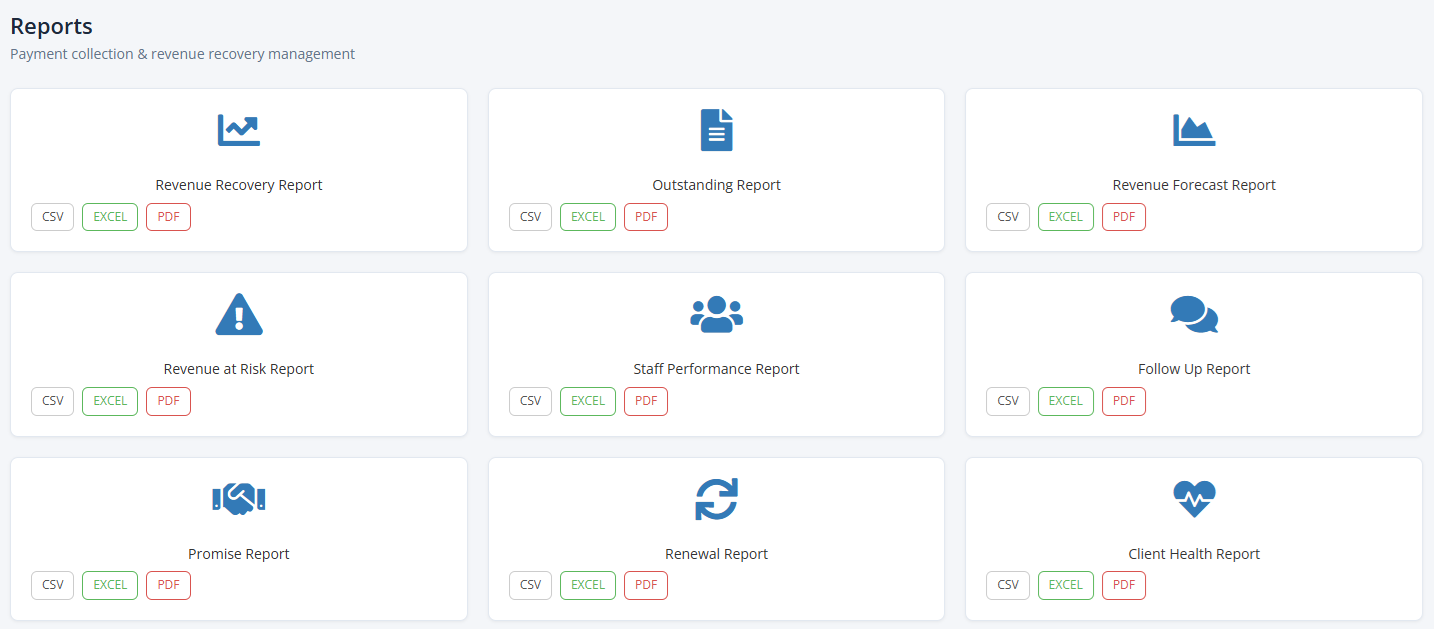Download Client Health Report as PDF
This screenshot has width=1434, height=629.
click(1124, 586)
